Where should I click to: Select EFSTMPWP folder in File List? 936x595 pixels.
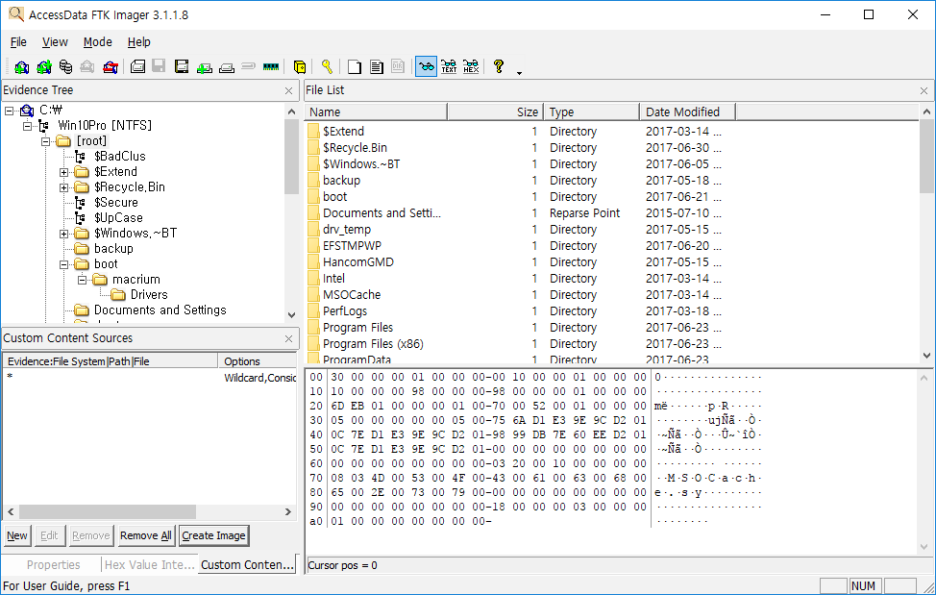(352, 246)
